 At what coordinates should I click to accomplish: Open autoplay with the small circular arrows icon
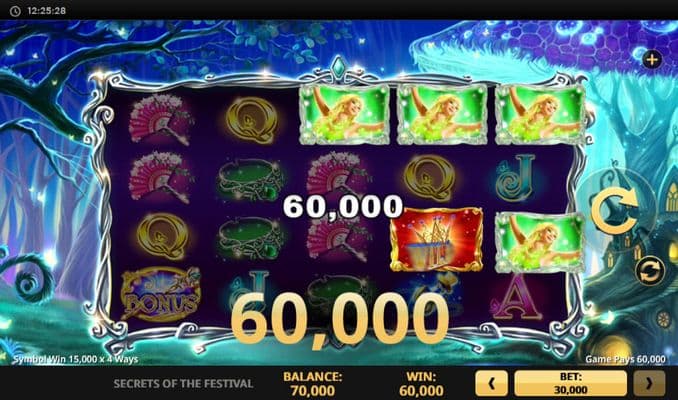click(x=649, y=271)
